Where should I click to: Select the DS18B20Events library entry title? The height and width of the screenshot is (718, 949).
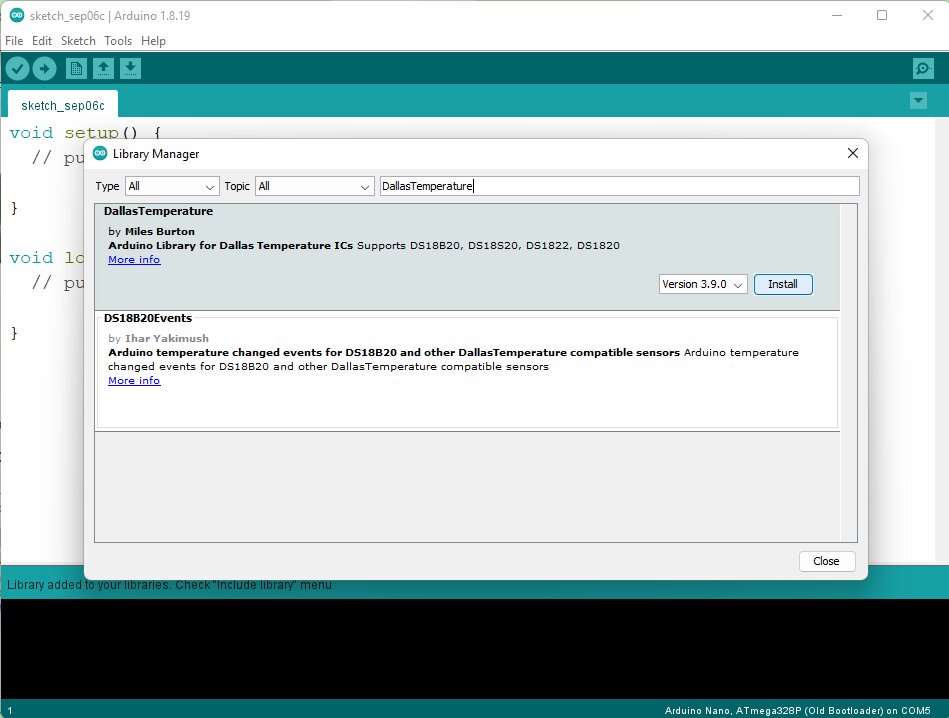[148, 318]
